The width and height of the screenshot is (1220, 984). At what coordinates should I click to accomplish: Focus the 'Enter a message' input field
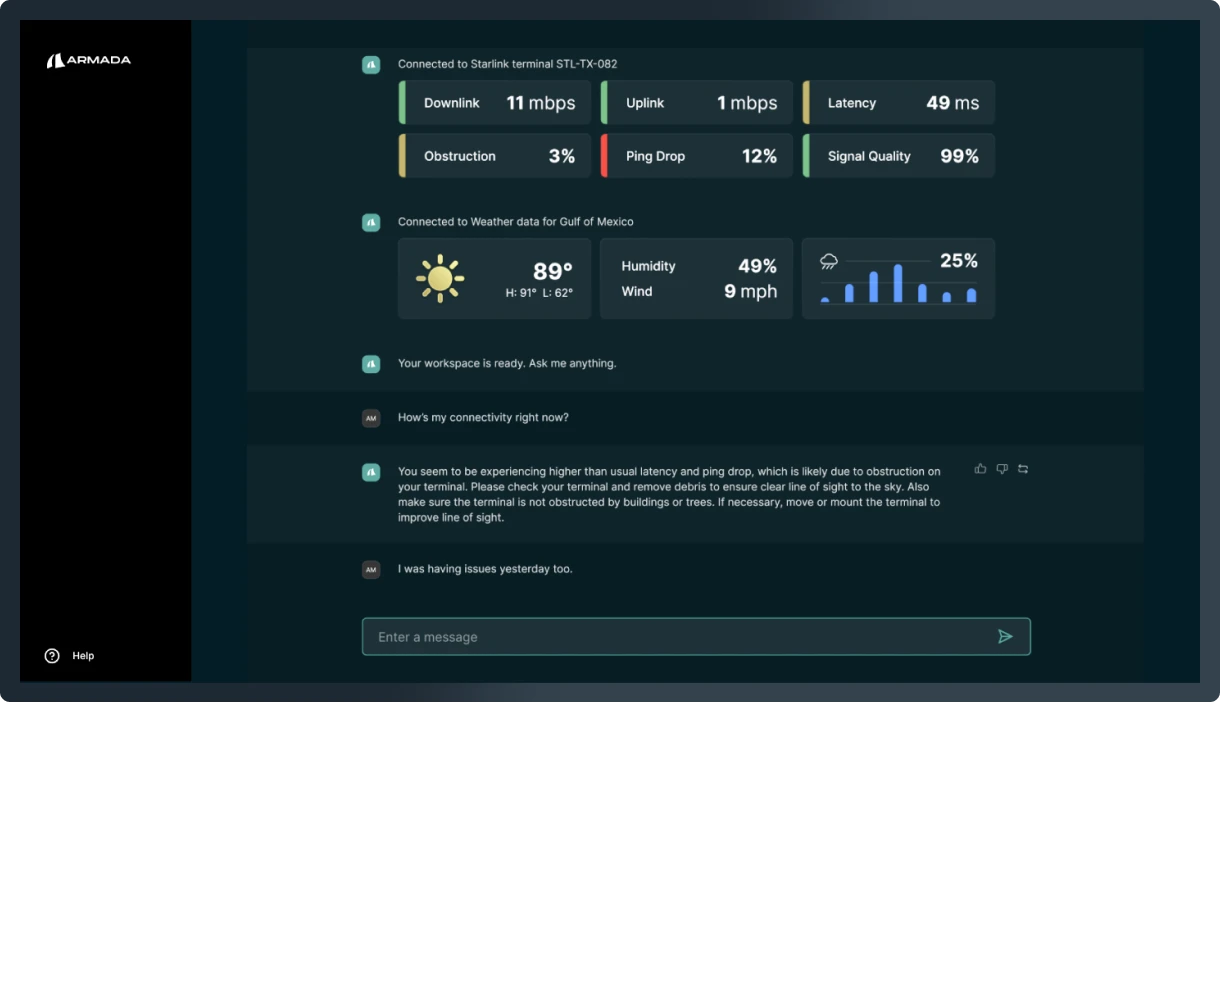tap(696, 637)
